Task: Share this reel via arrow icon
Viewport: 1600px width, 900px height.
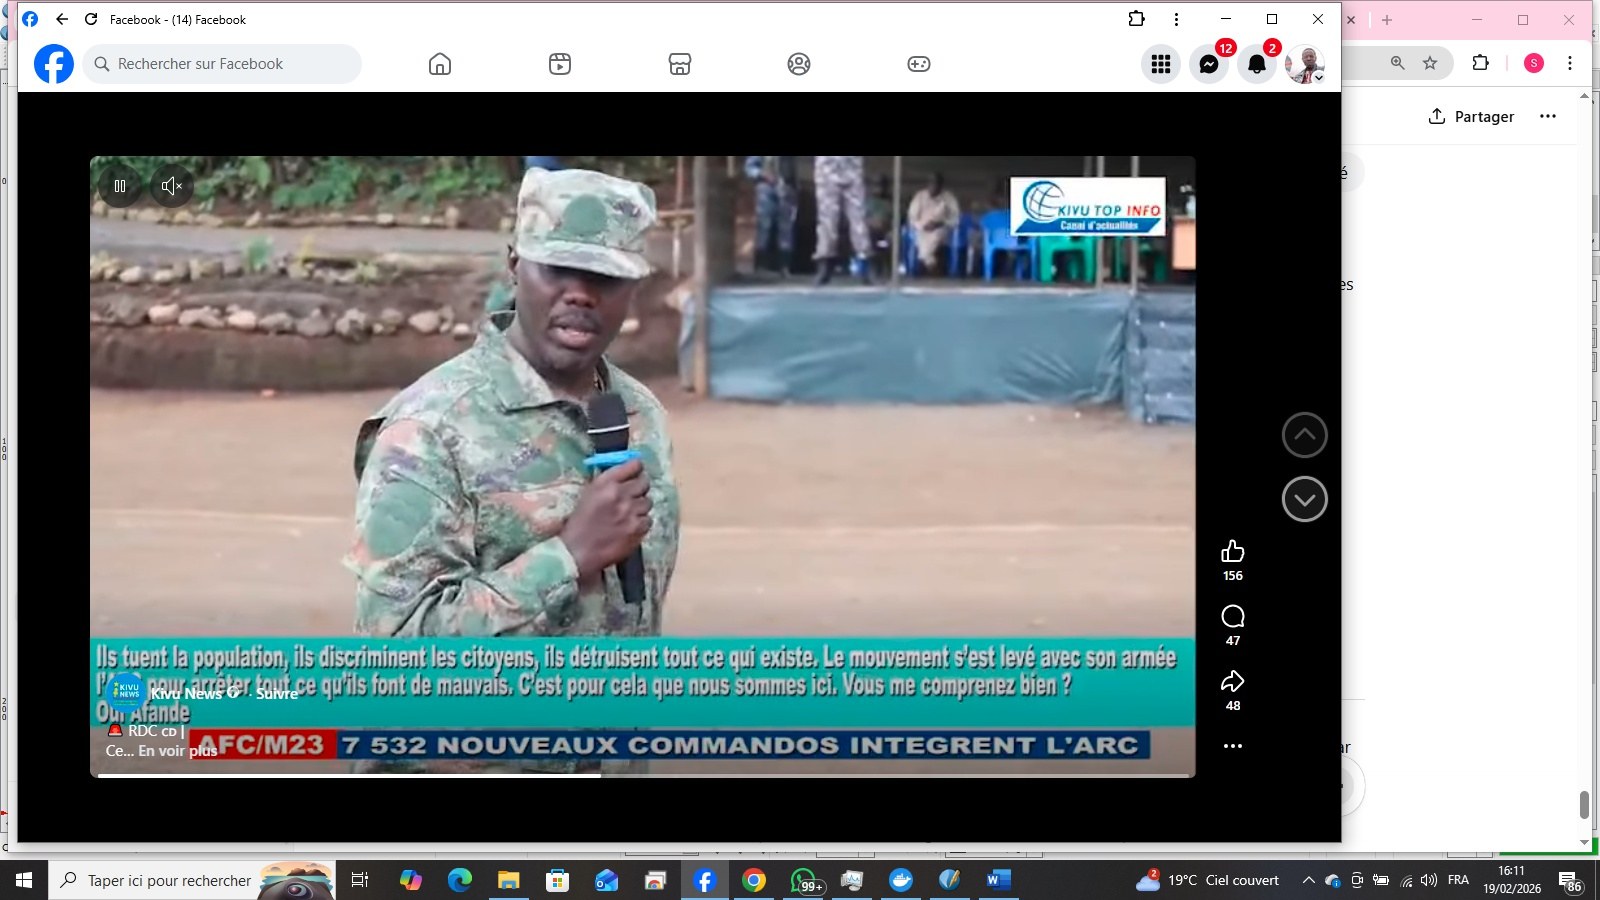Action: (x=1233, y=681)
